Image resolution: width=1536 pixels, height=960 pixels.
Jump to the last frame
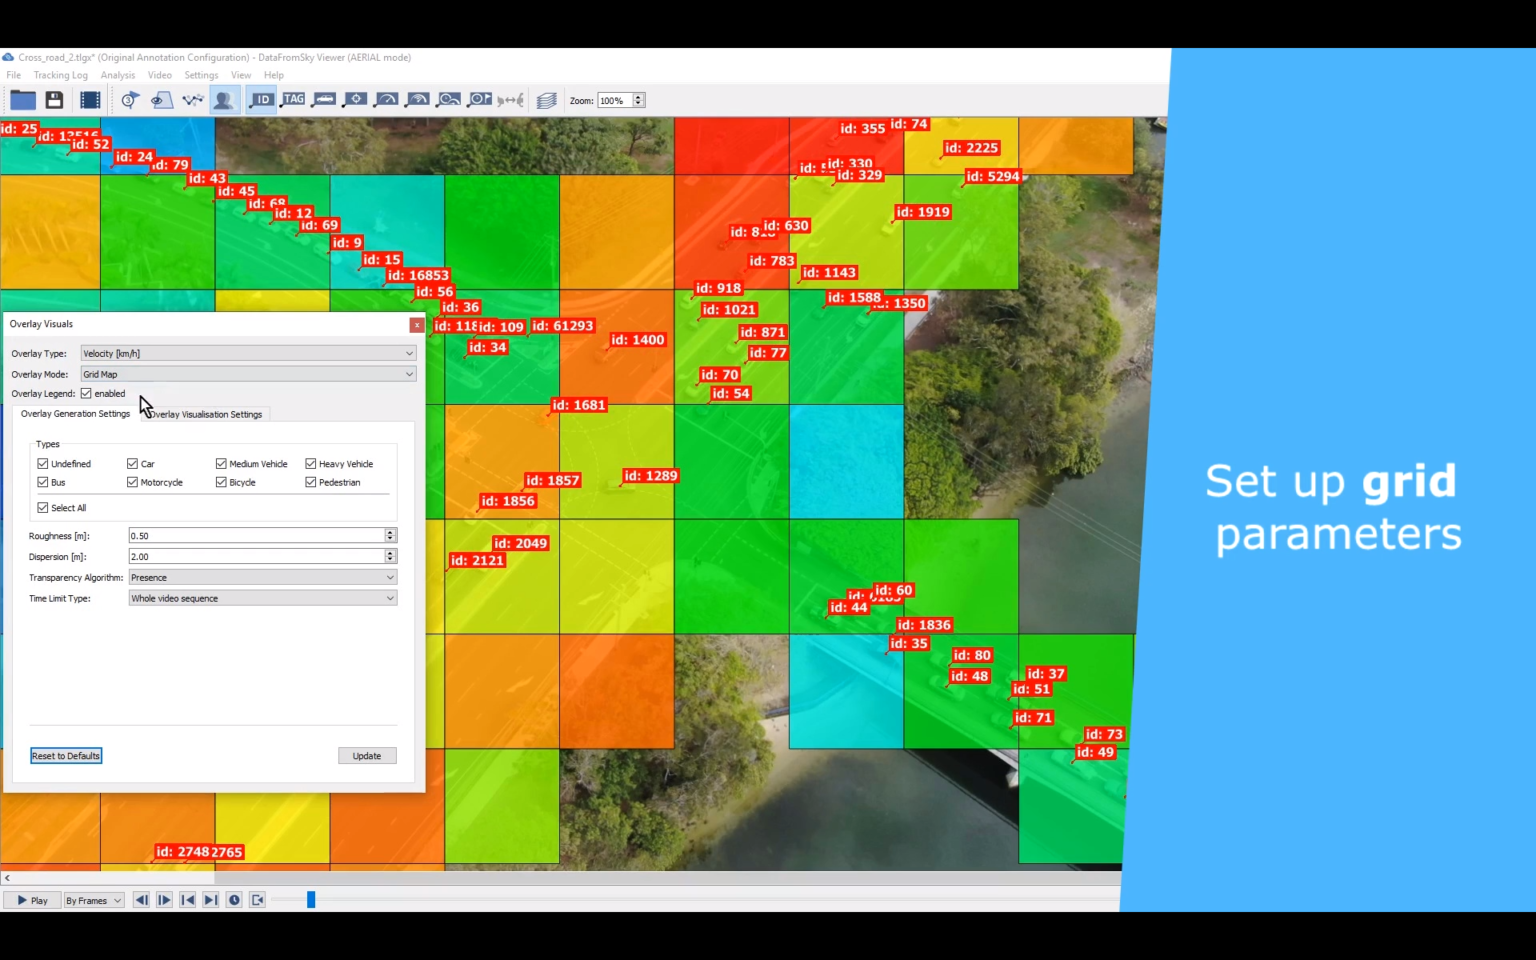(x=210, y=900)
